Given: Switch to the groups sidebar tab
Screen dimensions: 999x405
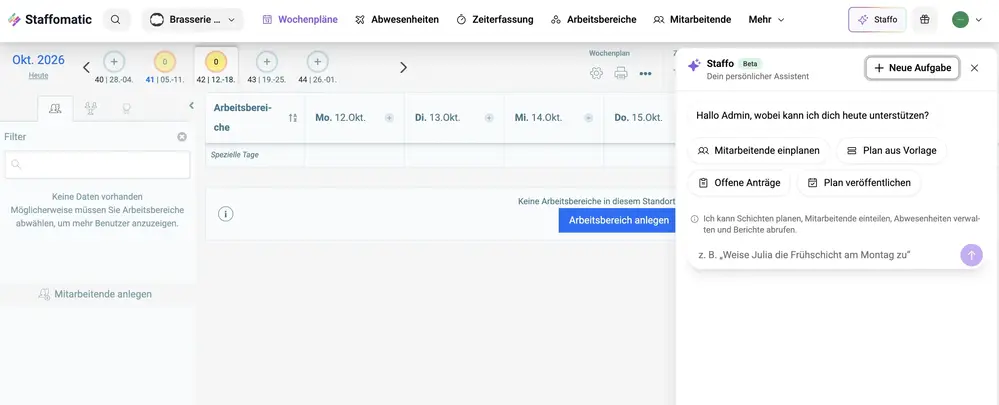Looking at the screenshot, I should [91, 109].
